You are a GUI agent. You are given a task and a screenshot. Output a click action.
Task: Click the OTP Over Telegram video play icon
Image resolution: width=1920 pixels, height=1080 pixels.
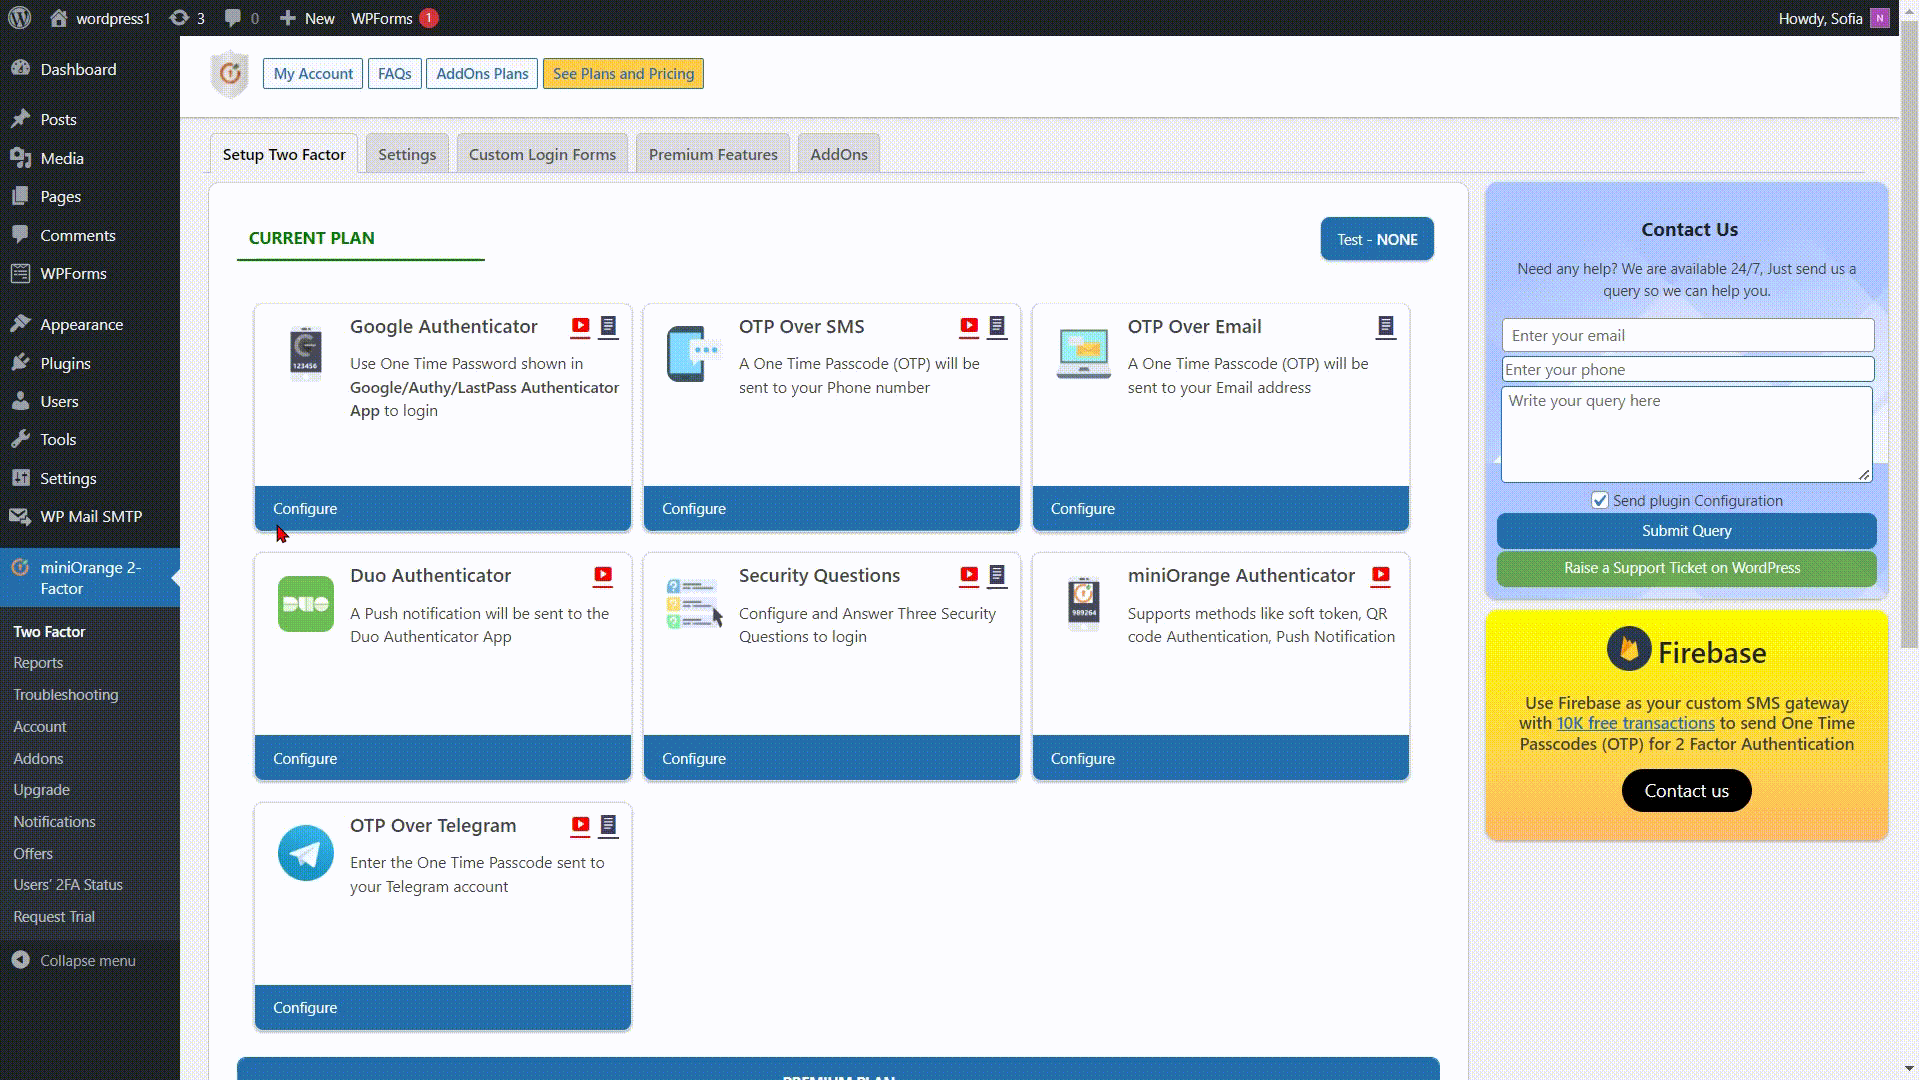[x=580, y=824]
